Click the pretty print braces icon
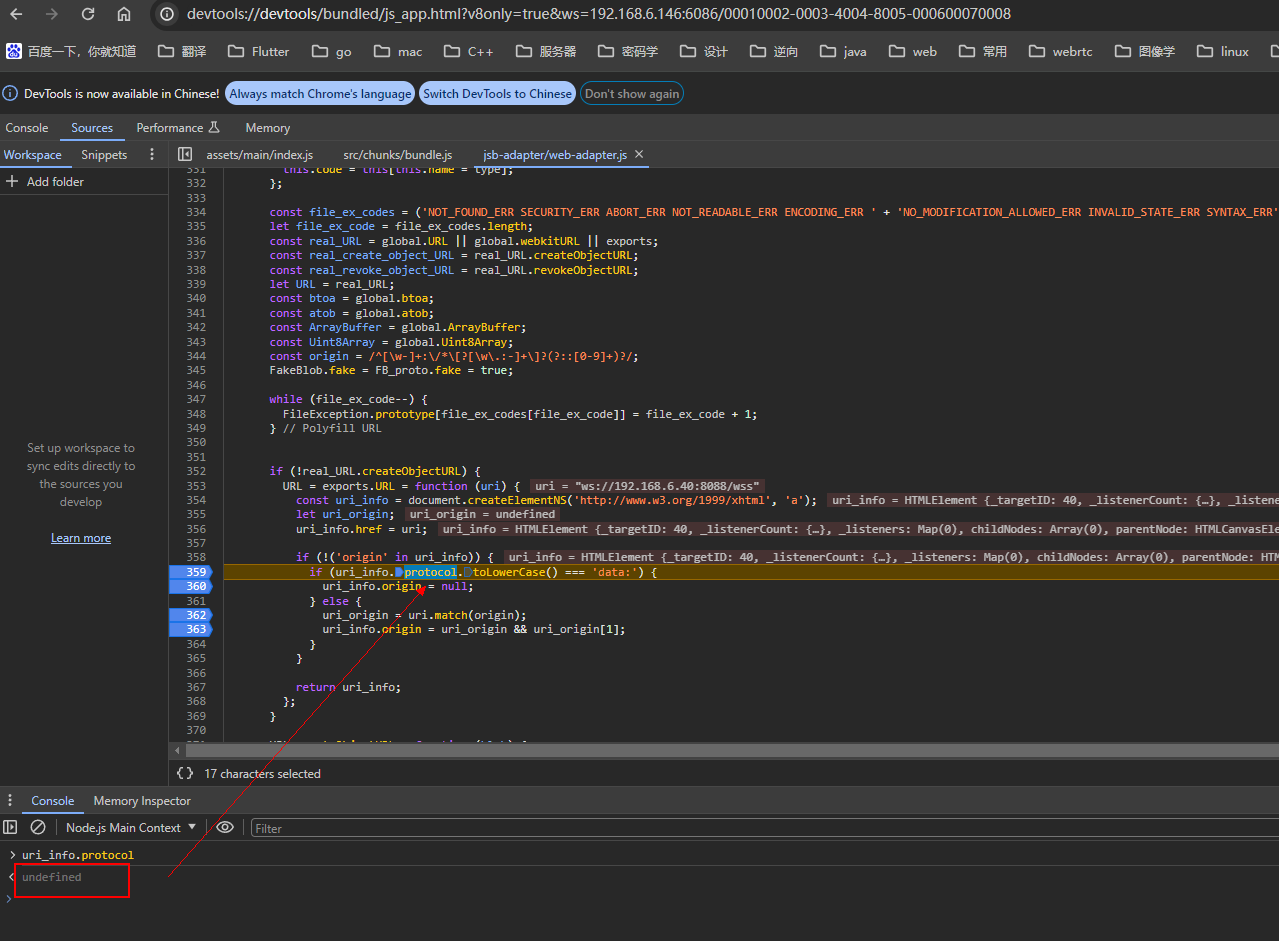The image size is (1279, 941). coord(185,773)
